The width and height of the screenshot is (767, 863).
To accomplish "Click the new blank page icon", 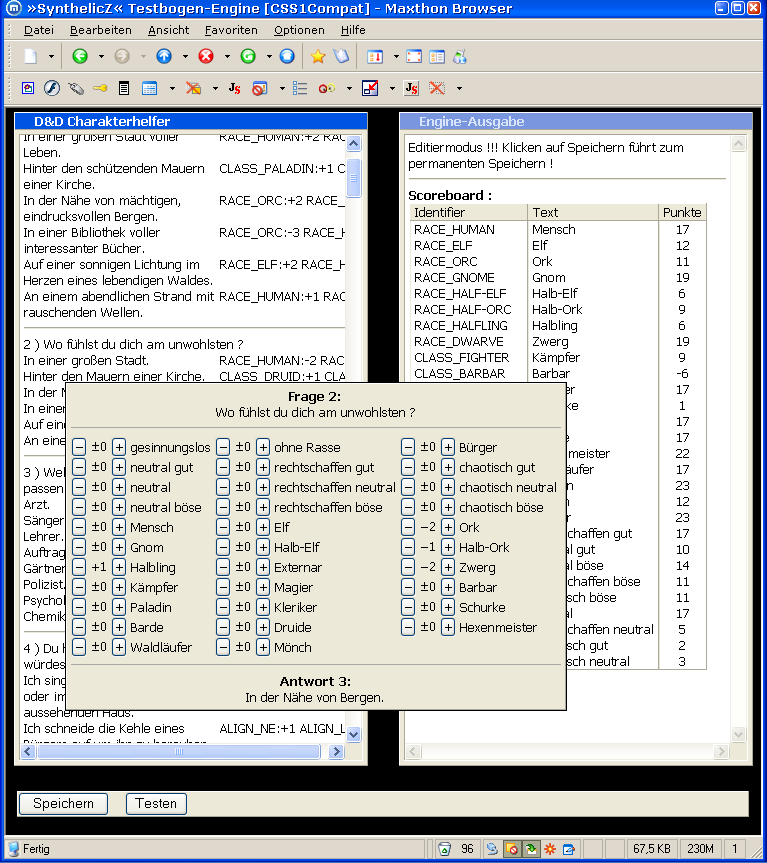I will coord(31,56).
